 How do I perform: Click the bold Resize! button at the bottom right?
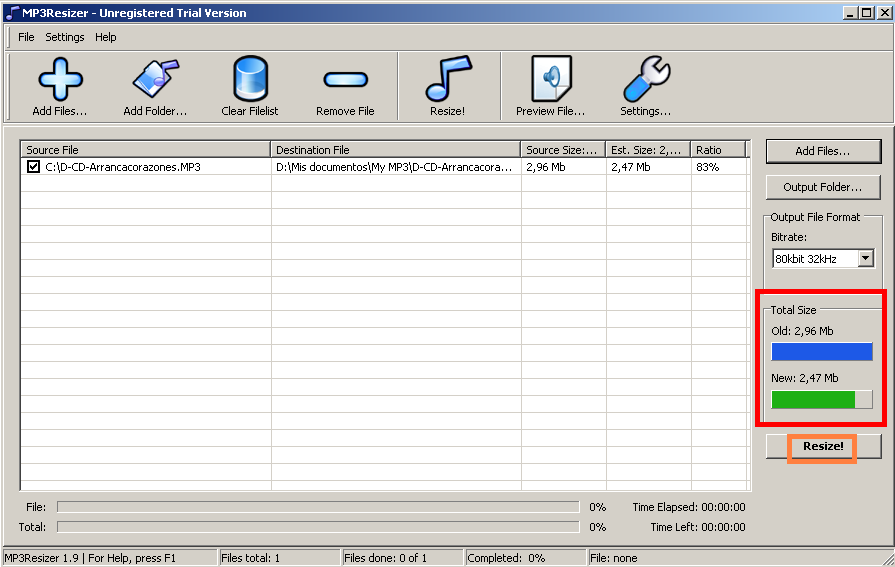[x=823, y=447]
